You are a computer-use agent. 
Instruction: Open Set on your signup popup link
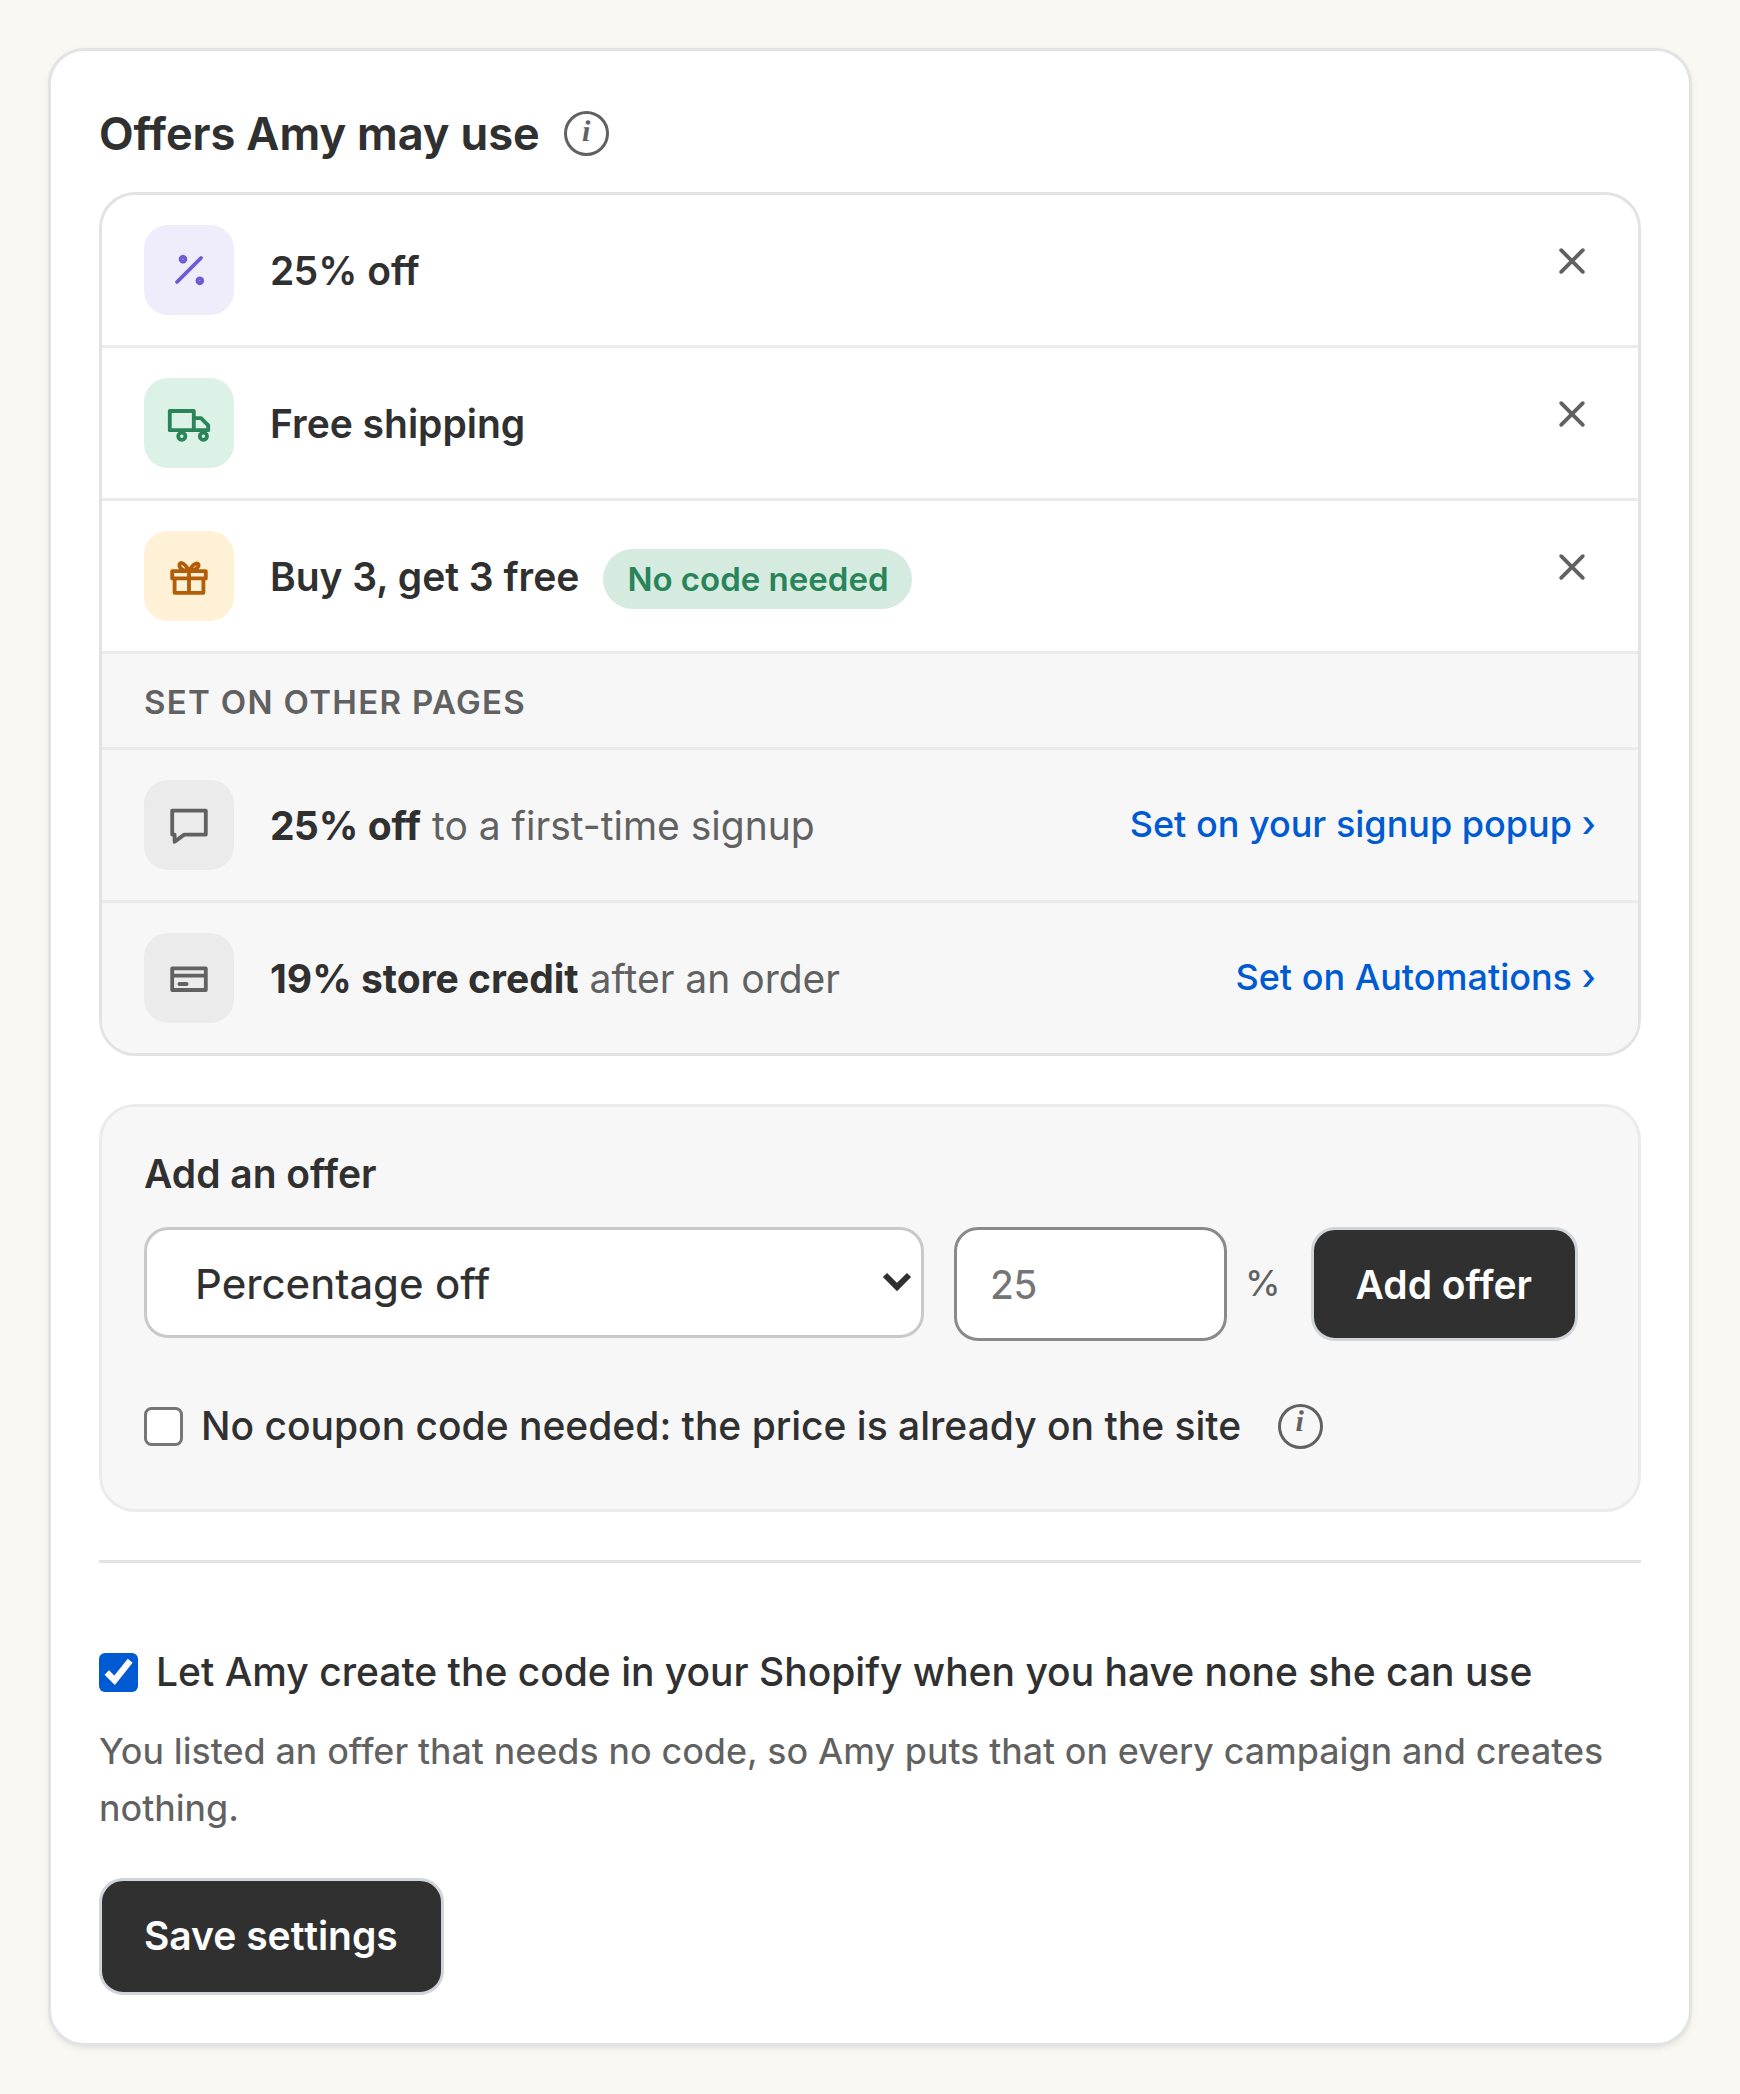[x=1362, y=825]
